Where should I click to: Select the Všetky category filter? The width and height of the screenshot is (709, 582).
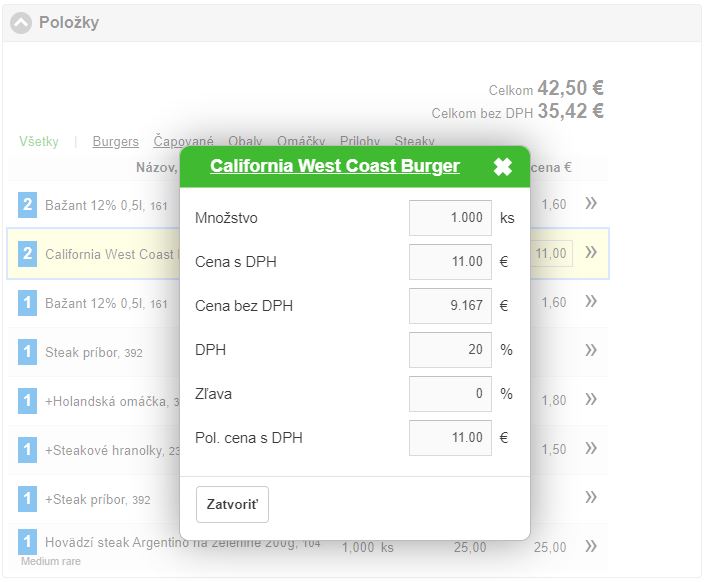[x=39, y=142]
